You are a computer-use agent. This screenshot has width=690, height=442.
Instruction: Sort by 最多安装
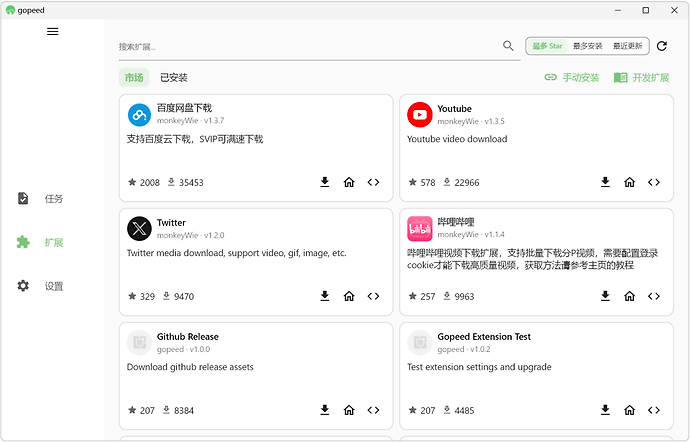click(x=587, y=46)
